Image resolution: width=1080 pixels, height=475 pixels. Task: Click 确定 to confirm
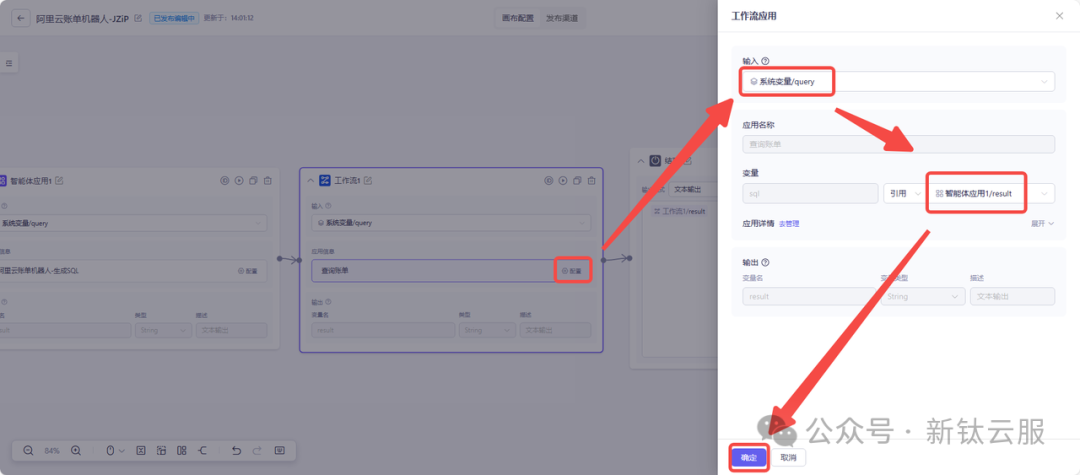[x=749, y=457]
